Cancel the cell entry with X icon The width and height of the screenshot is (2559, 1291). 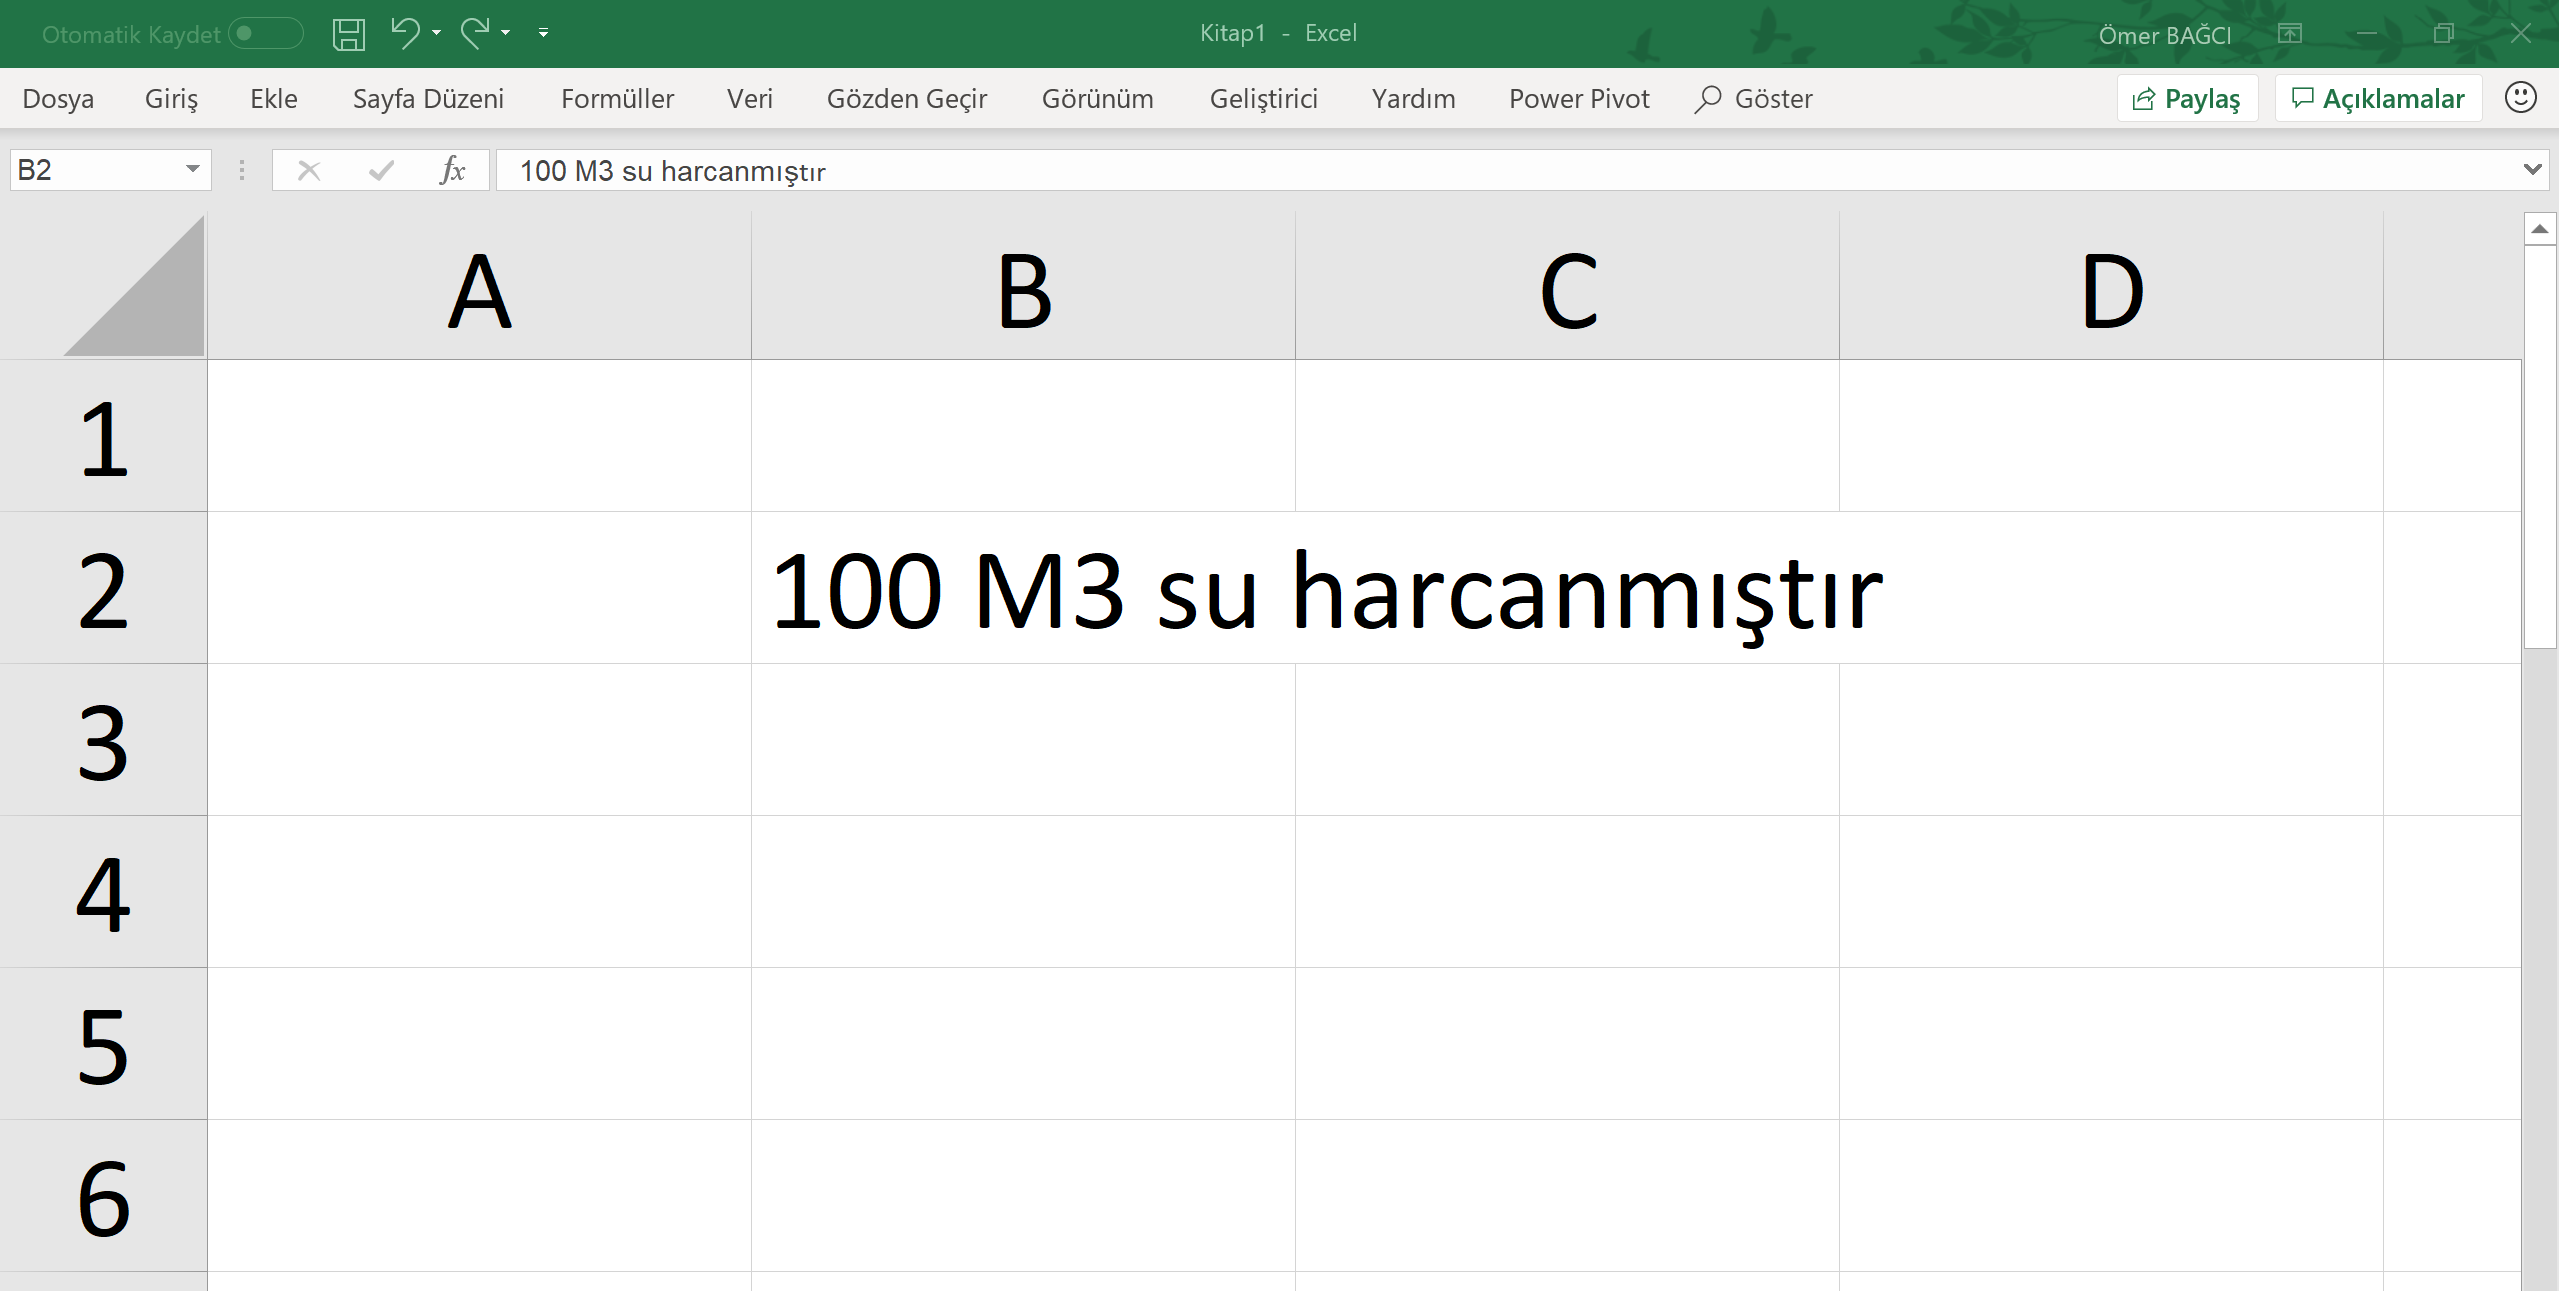(x=309, y=170)
